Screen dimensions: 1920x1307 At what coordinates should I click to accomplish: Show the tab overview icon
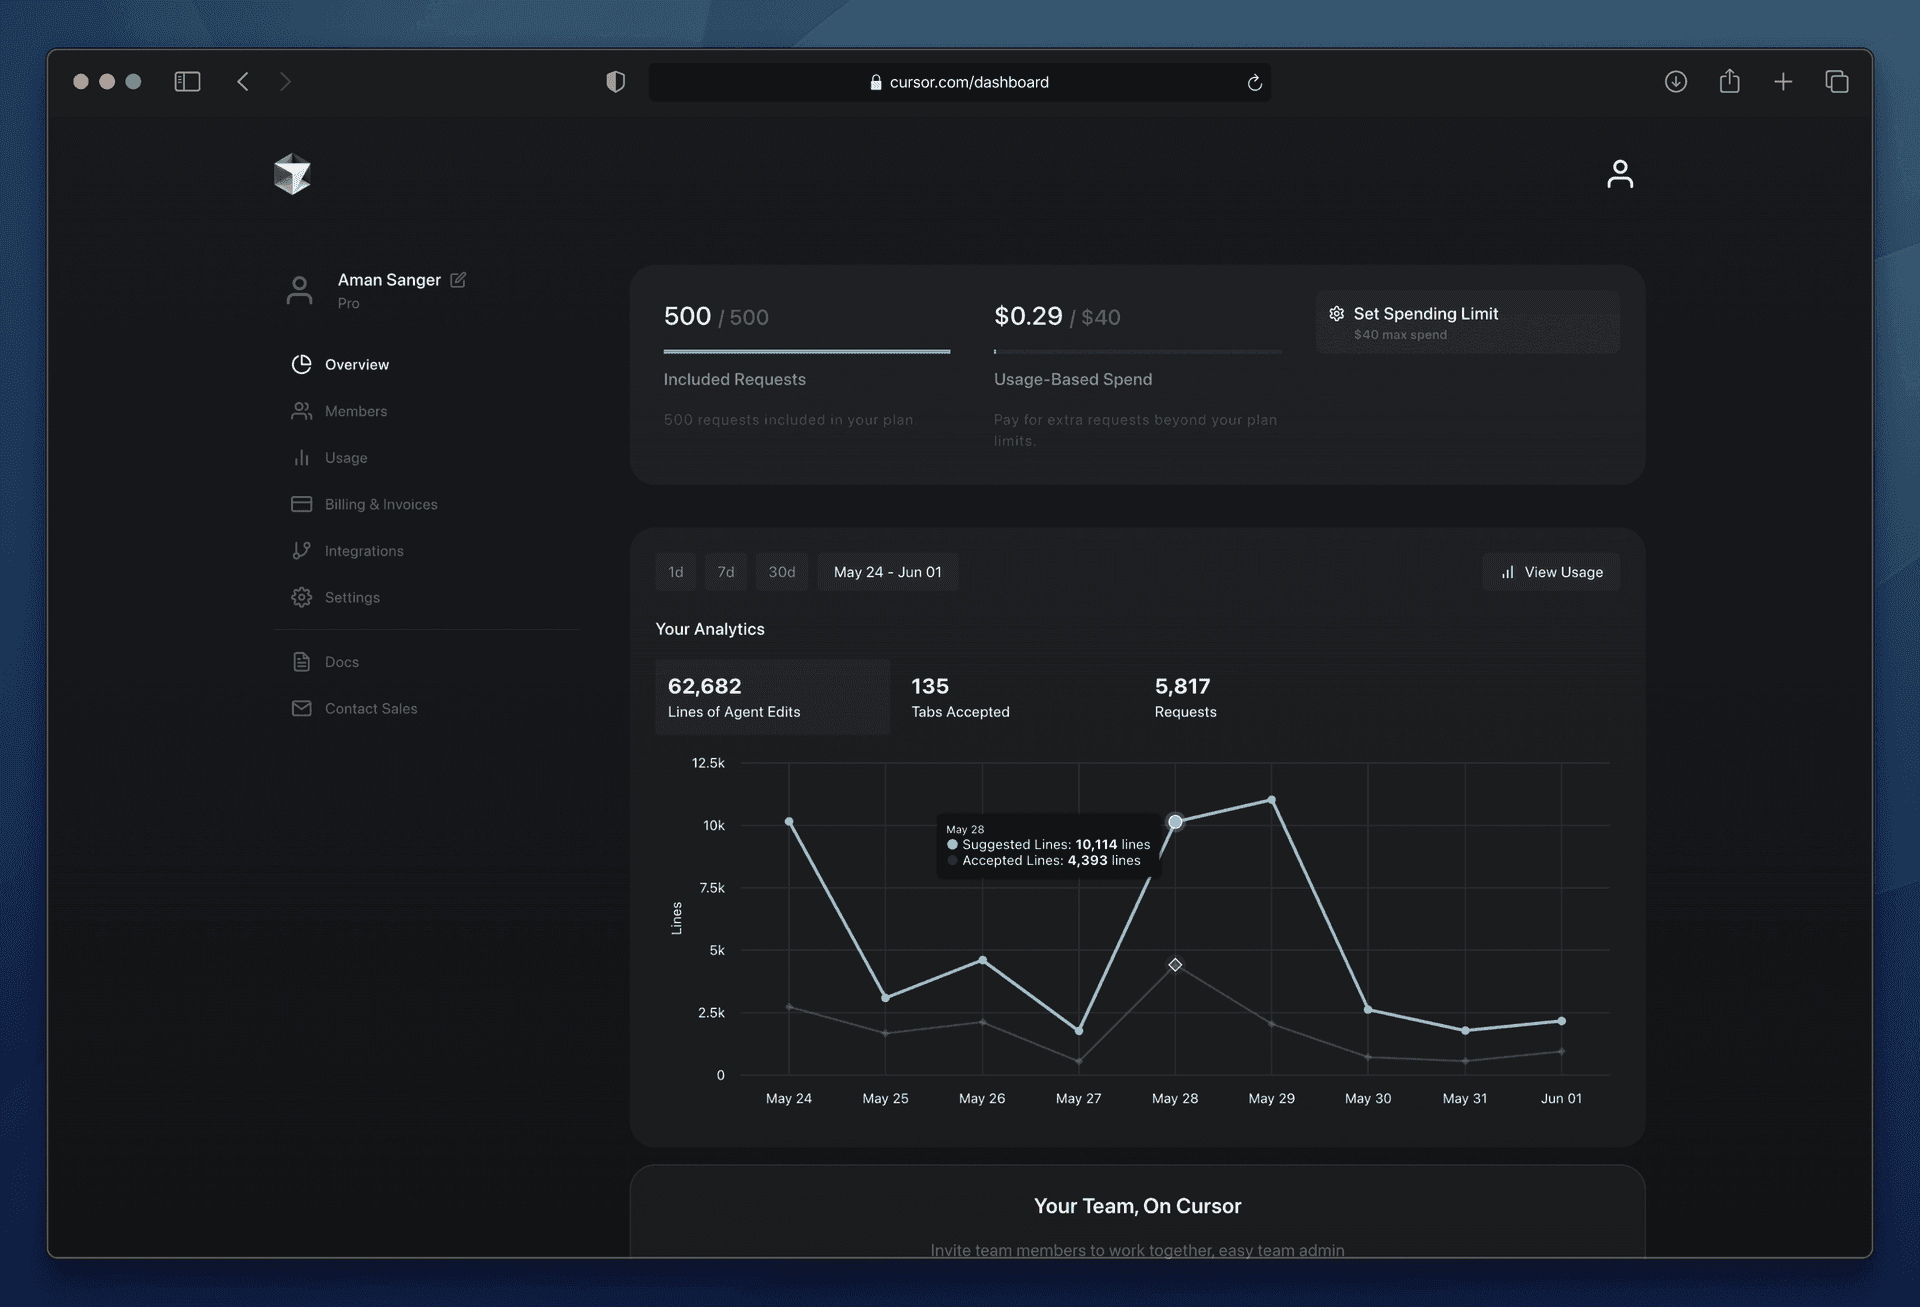1836,82
